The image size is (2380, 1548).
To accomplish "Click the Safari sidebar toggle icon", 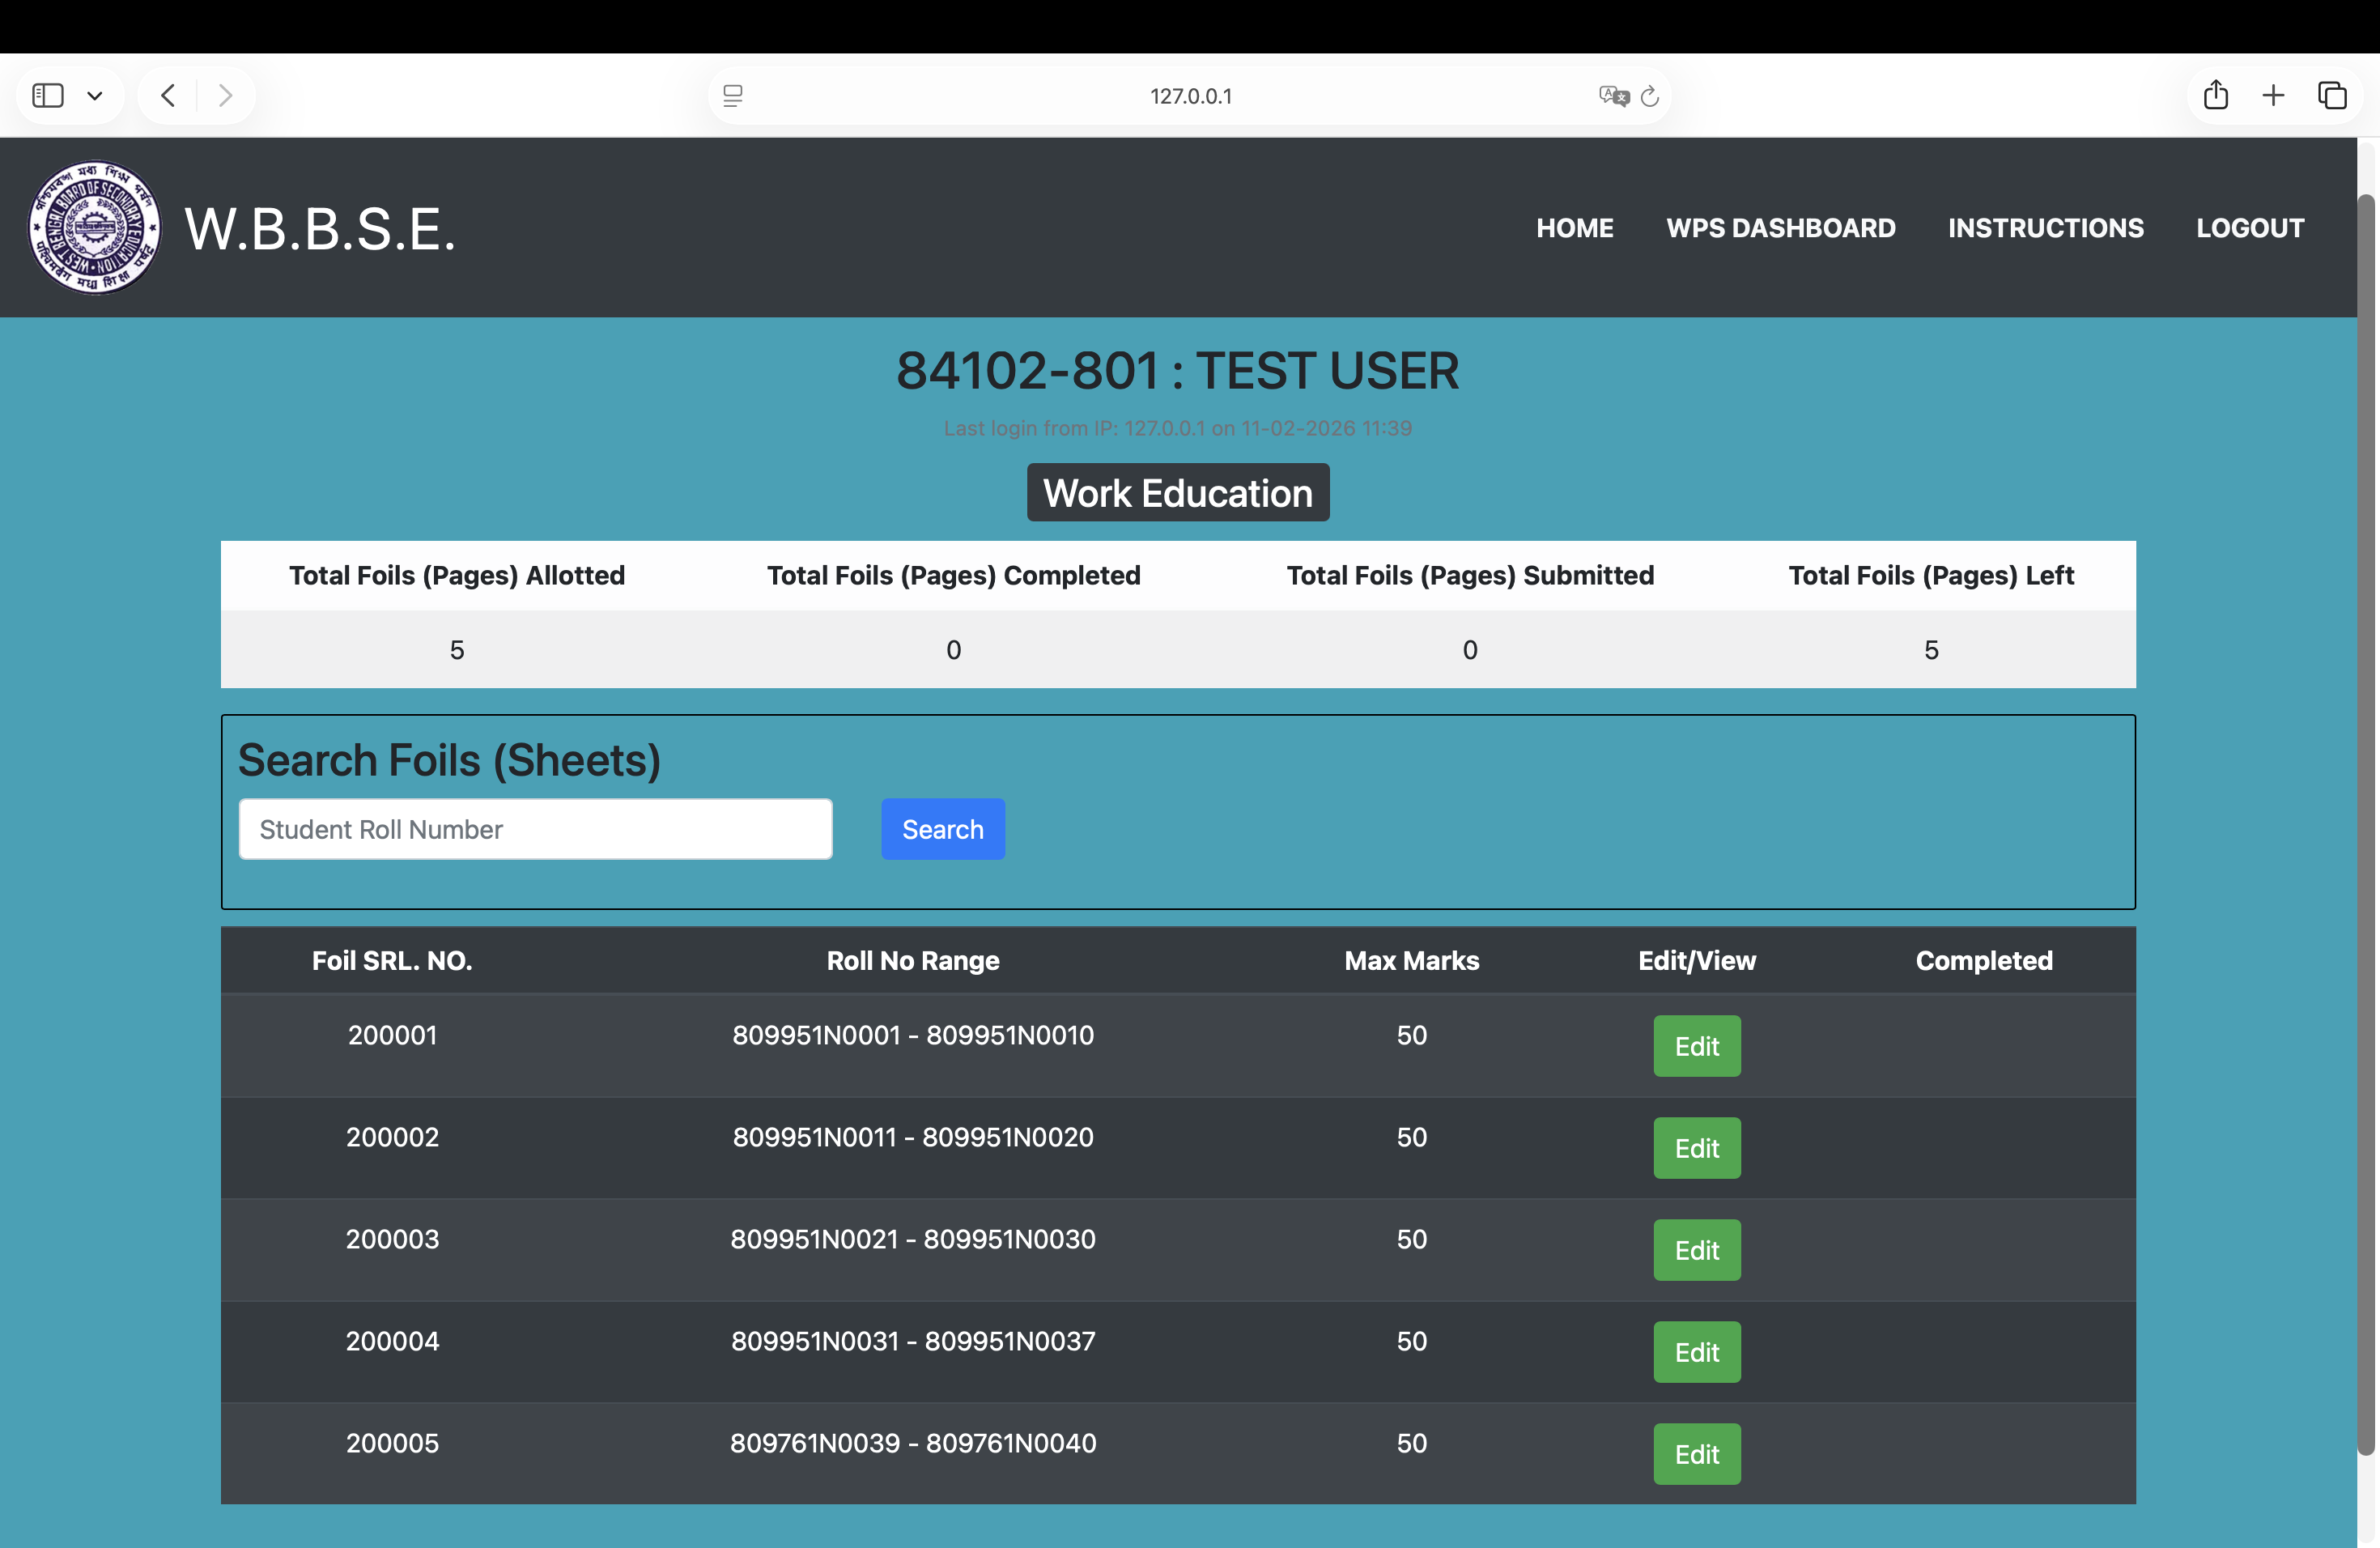I will [x=48, y=96].
